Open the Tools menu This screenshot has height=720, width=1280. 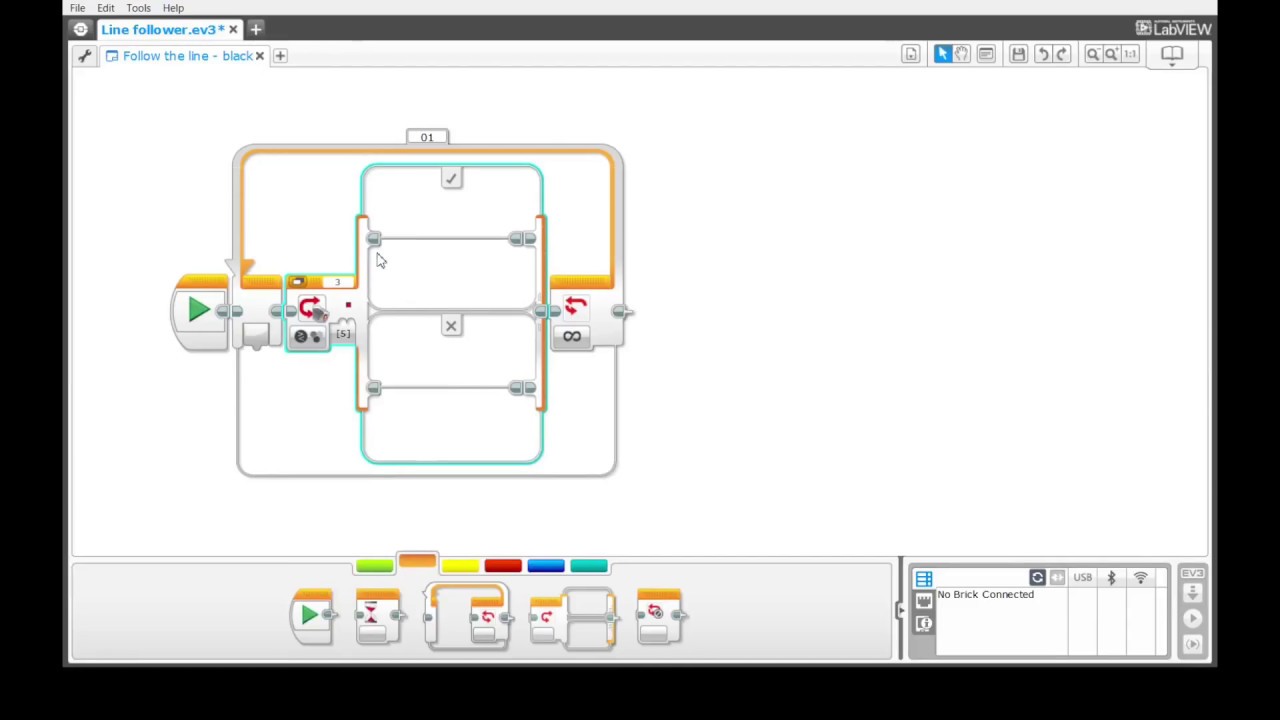point(138,8)
